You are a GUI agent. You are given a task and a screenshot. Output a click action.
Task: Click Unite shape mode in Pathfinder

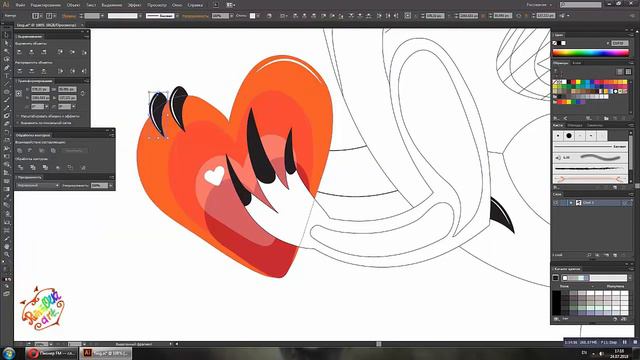20,151
